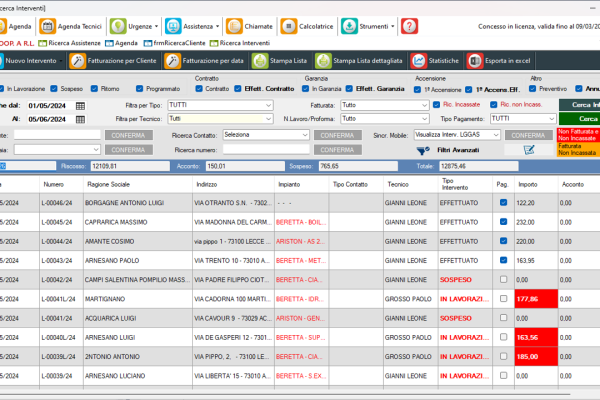Toggle the Programmato checkbox

click(x=139, y=89)
